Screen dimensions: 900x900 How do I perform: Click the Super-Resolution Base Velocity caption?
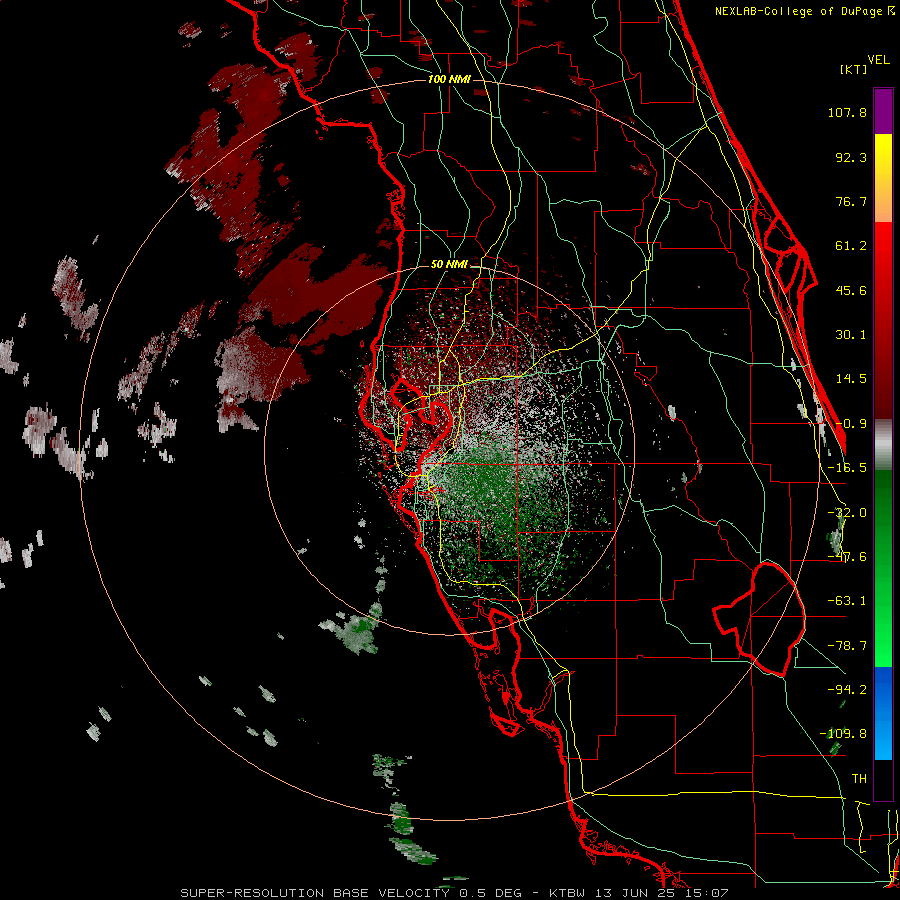click(455, 893)
